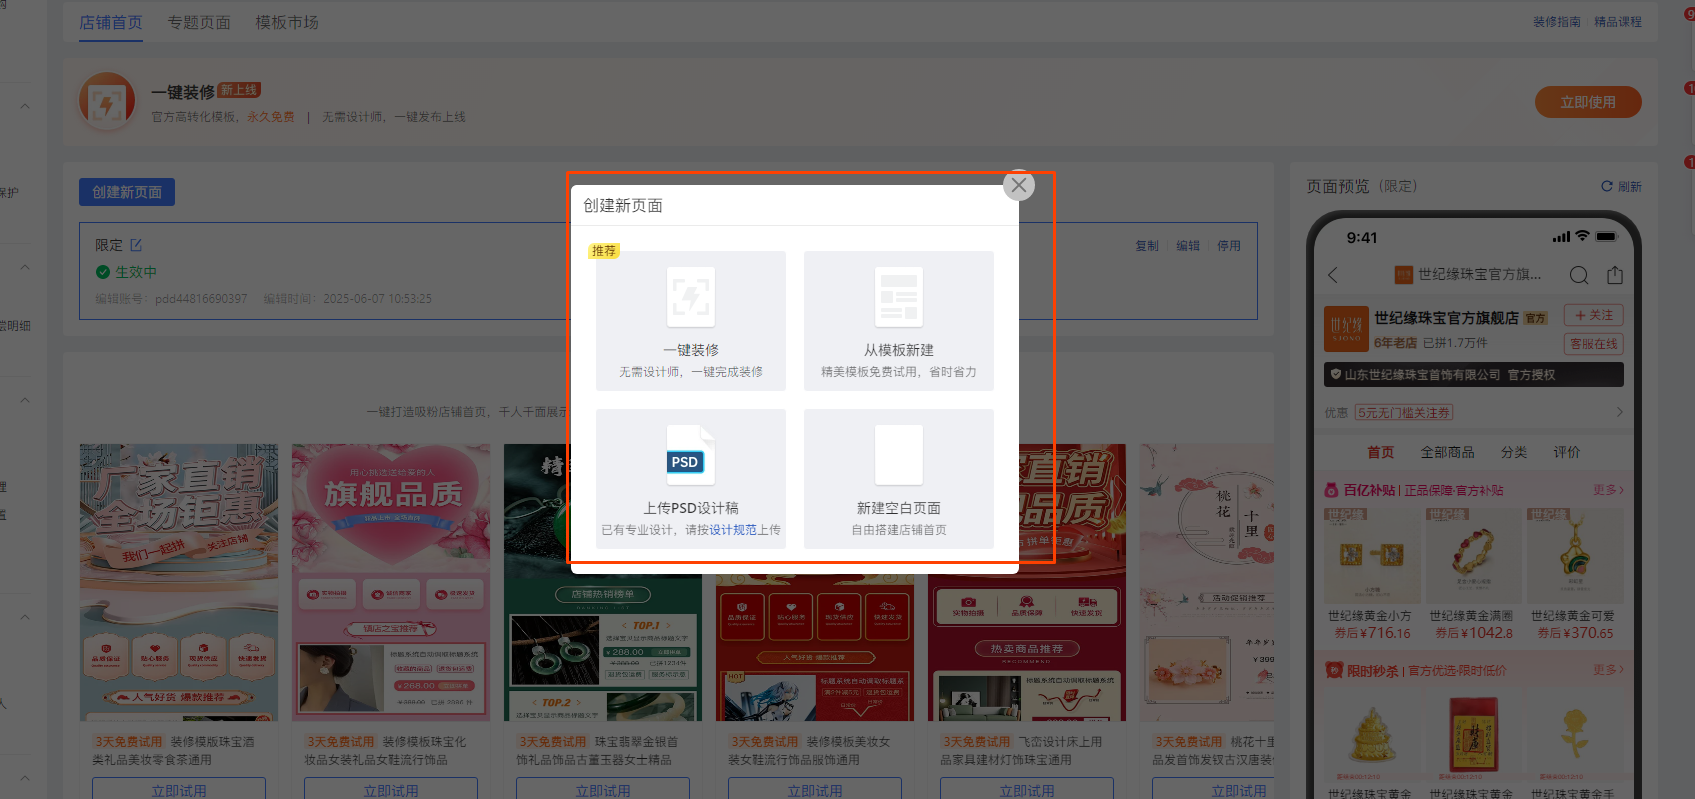Select the create from template (从模板新建) icon
Screen dimensions: 1695x799
[x=898, y=297]
